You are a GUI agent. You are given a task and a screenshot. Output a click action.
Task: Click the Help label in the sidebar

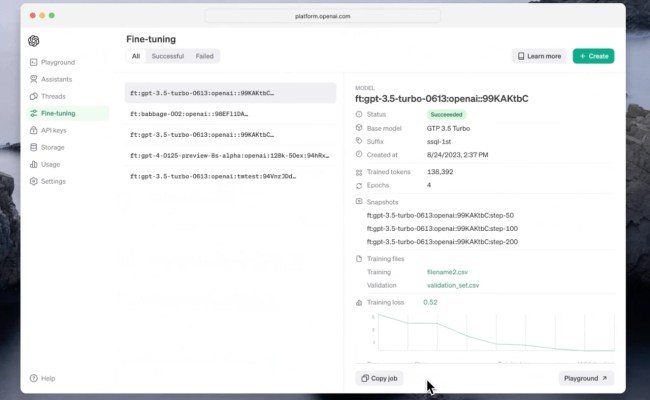point(48,378)
